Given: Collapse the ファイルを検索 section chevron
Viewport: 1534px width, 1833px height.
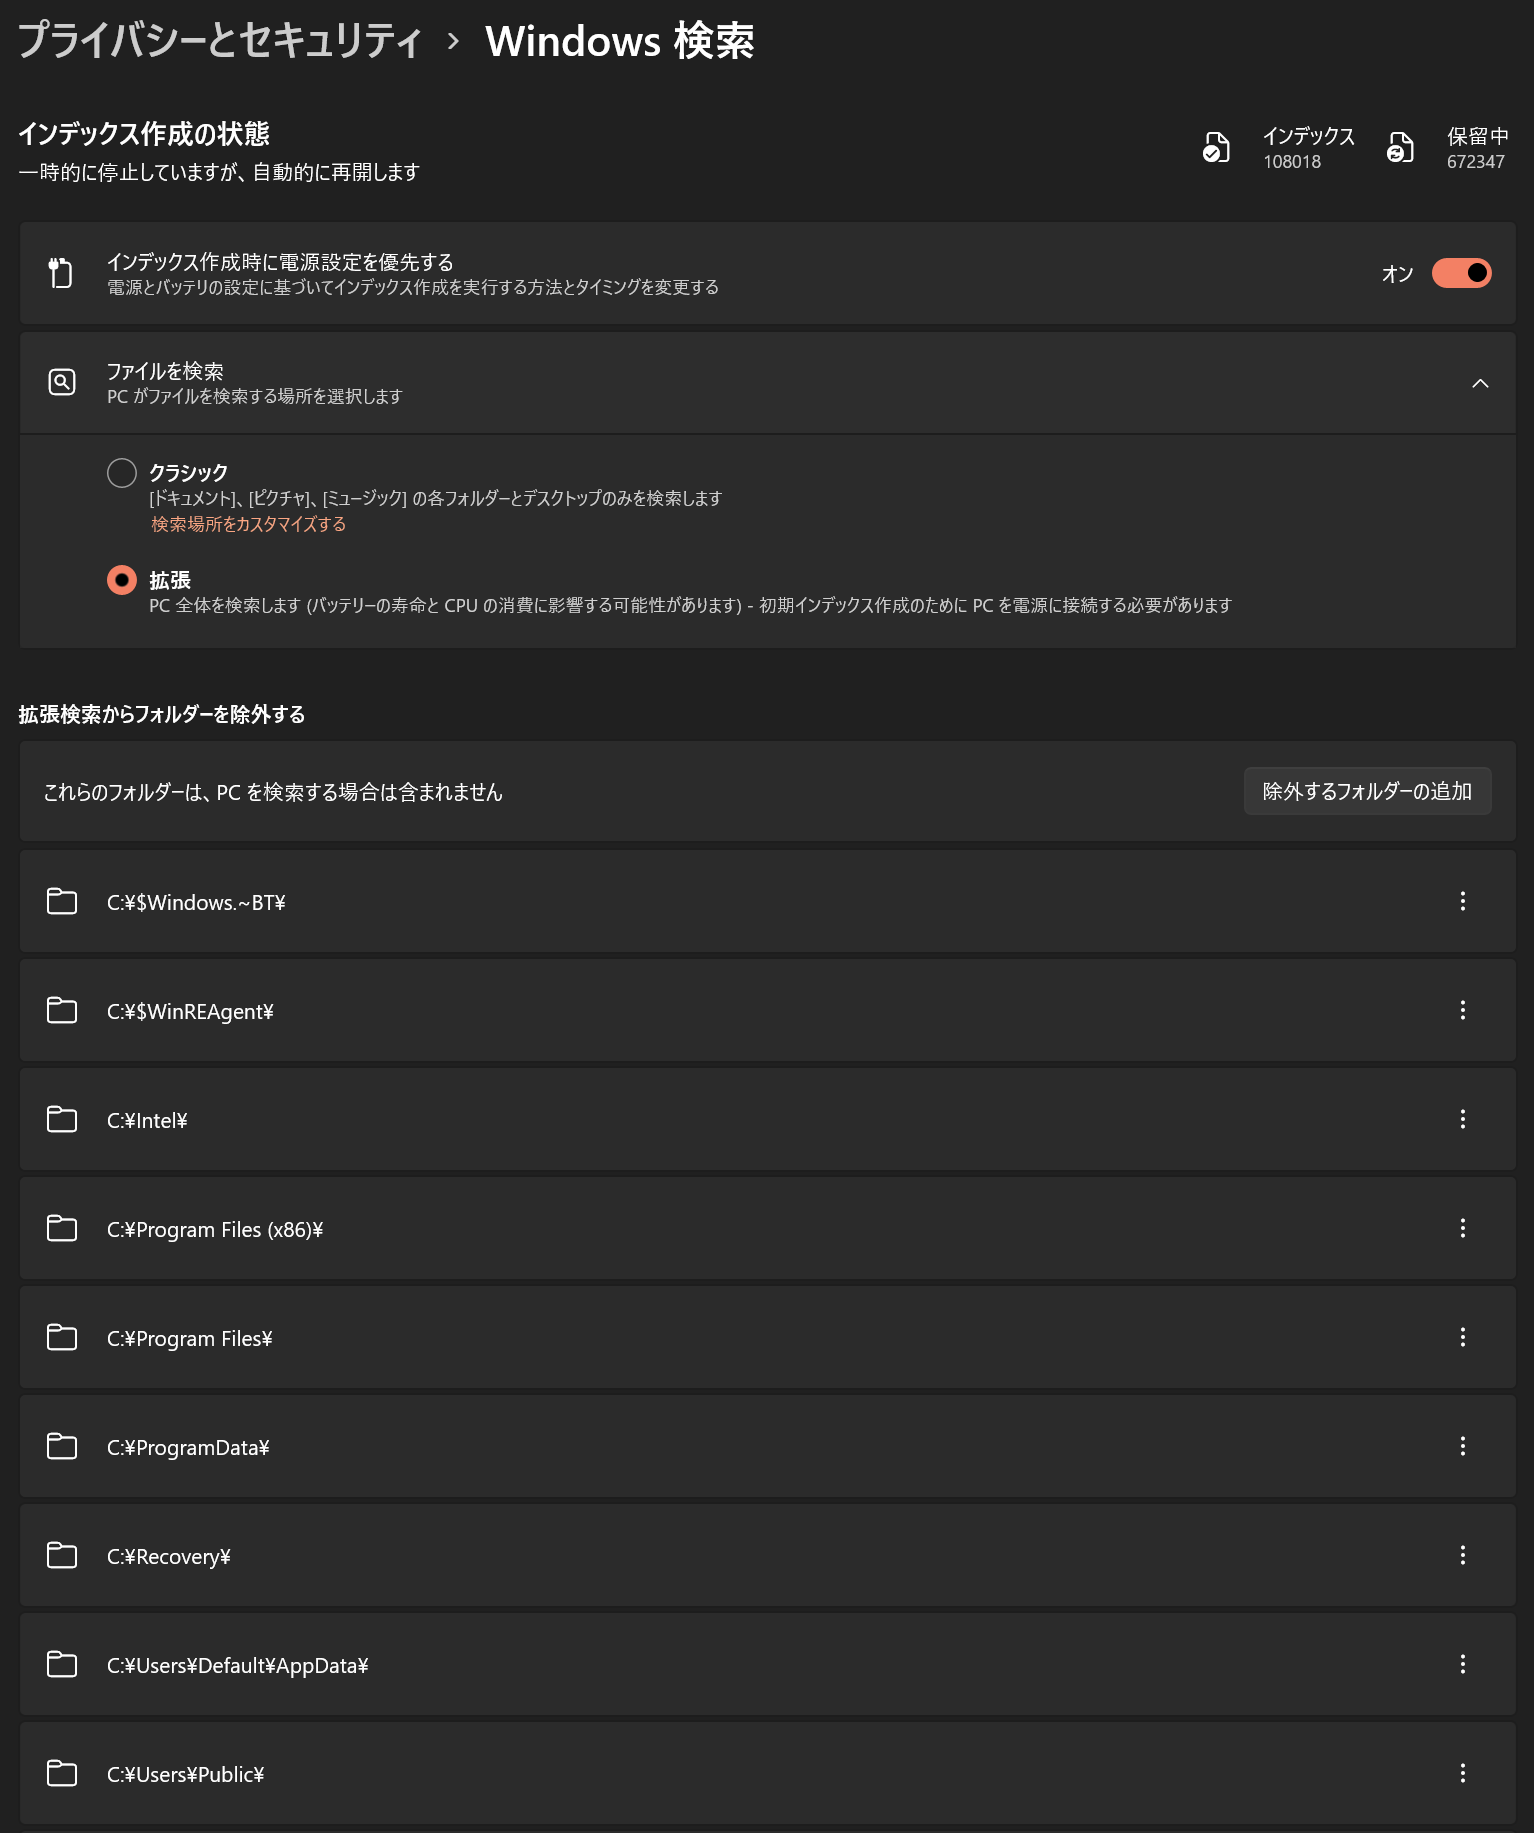Looking at the screenshot, I should (1480, 383).
